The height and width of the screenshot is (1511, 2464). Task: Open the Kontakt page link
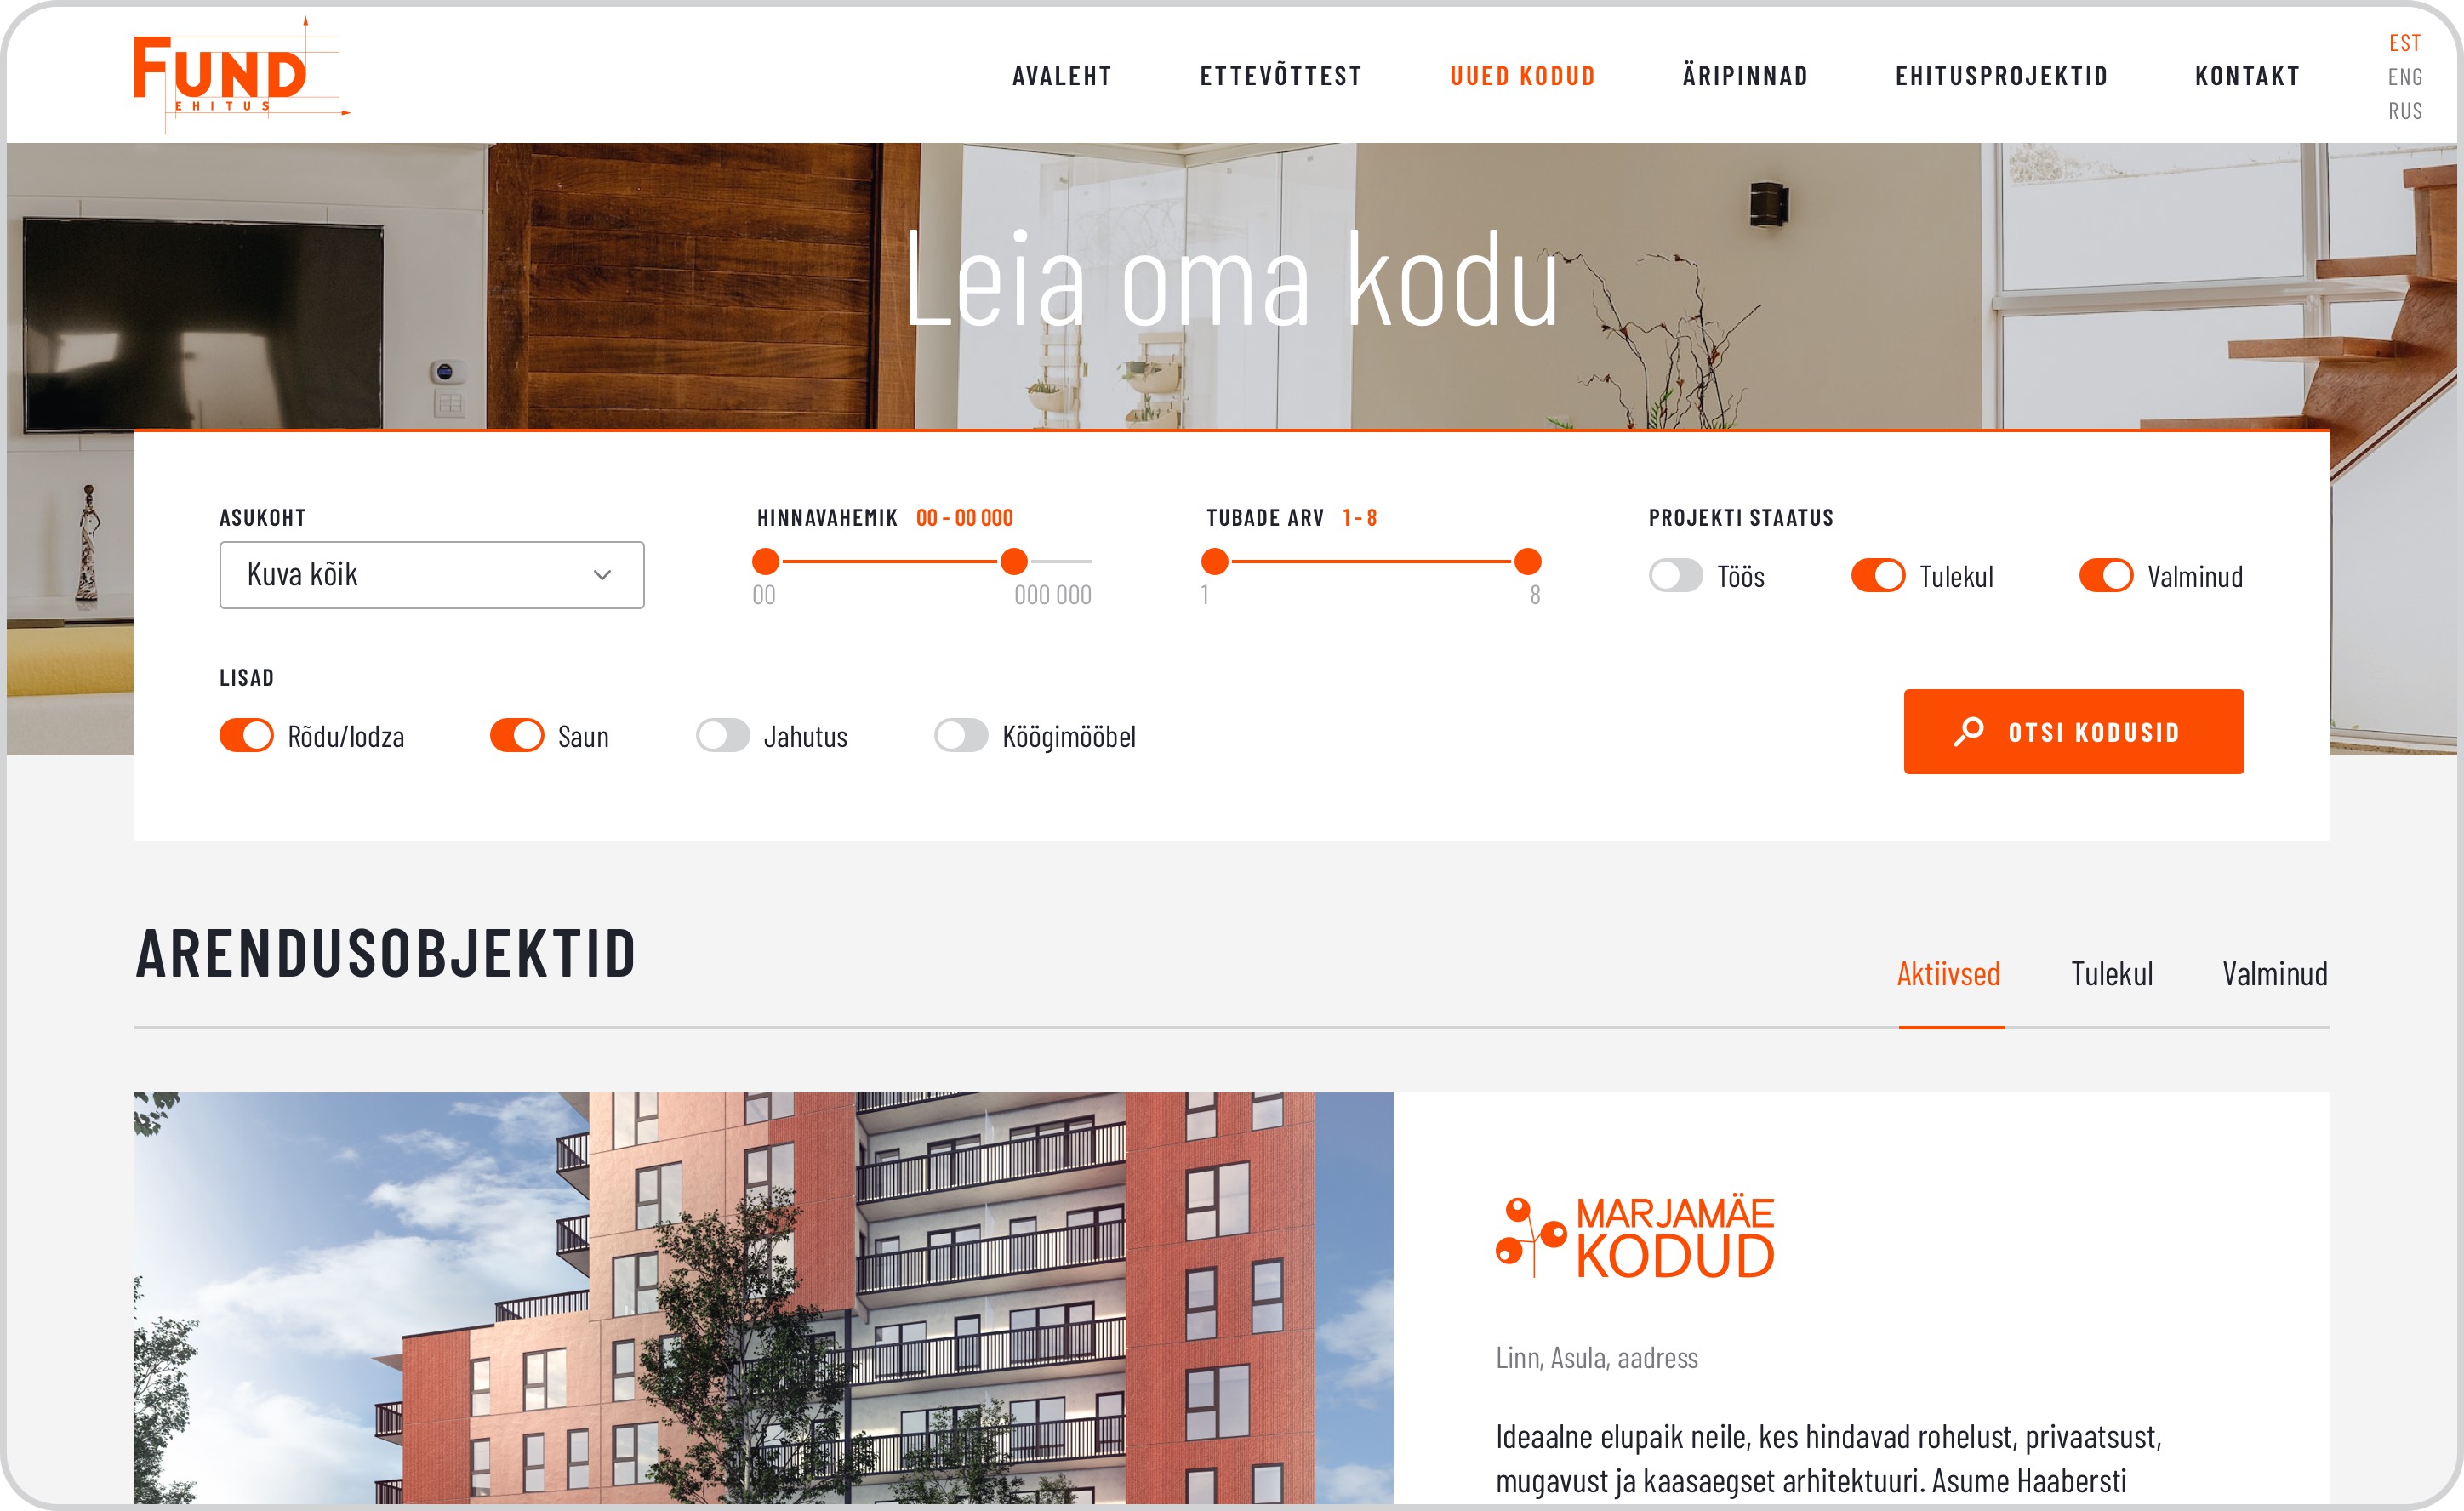click(x=2248, y=76)
